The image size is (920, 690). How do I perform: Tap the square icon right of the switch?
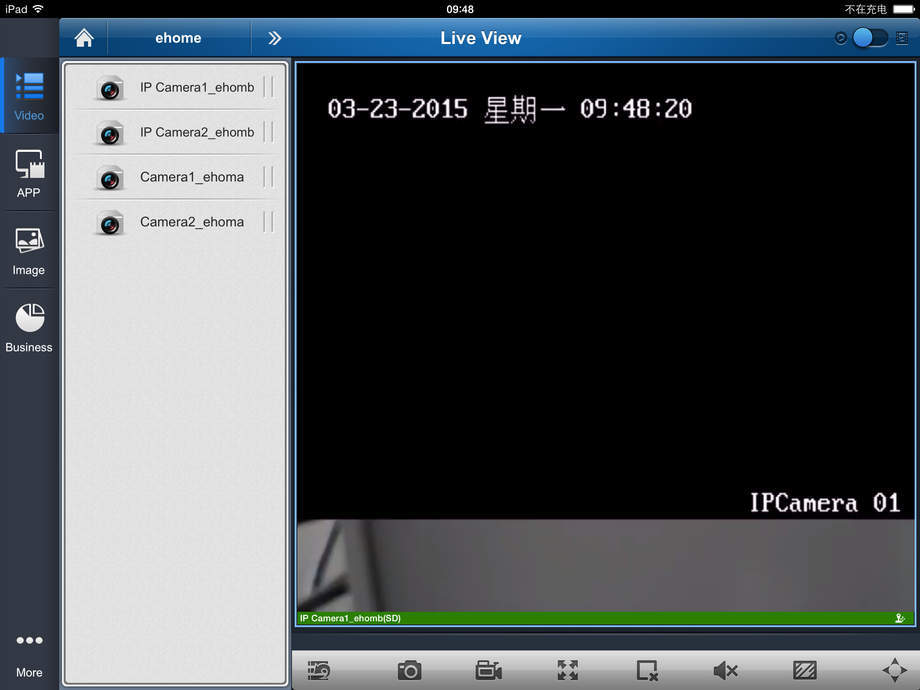(902, 38)
